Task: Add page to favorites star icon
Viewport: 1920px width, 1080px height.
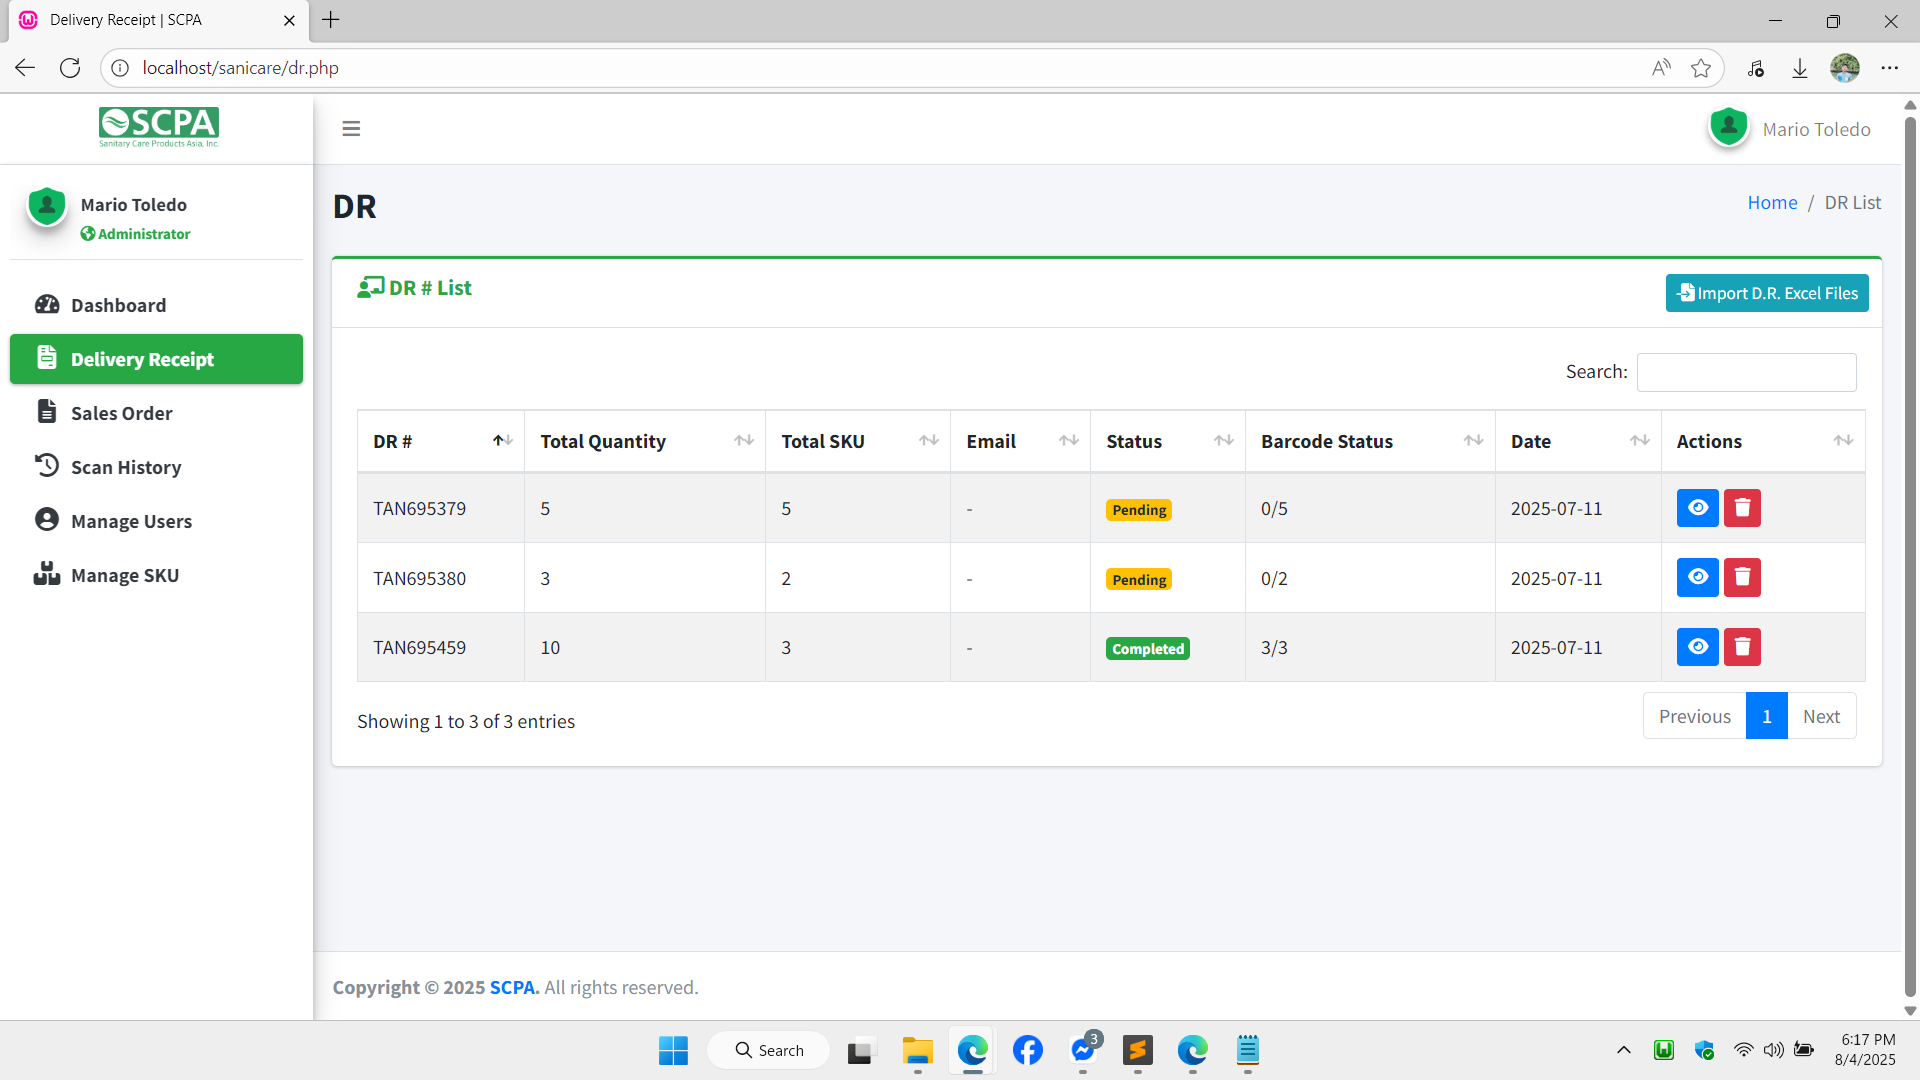Action: [1700, 68]
